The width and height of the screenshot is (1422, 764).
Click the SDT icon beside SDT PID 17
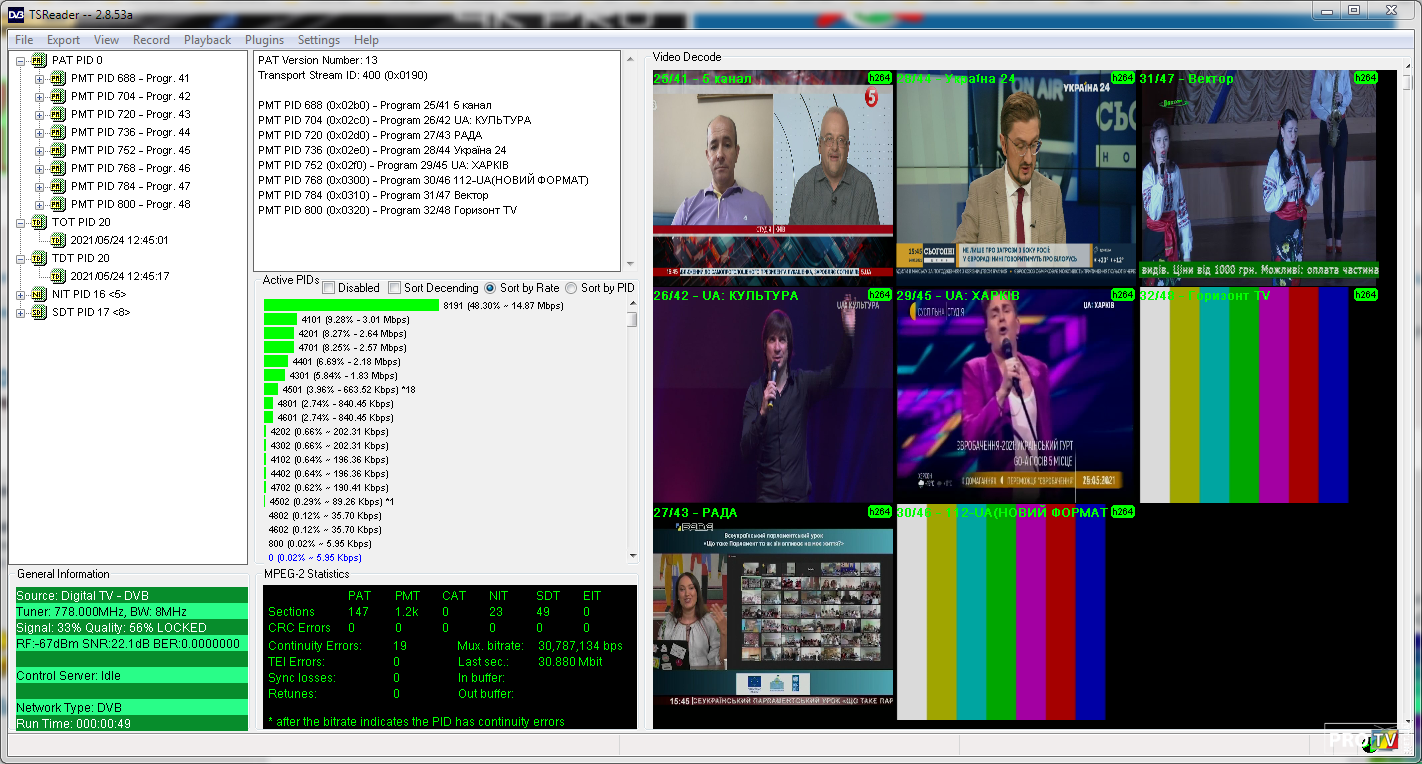click(x=38, y=312)
